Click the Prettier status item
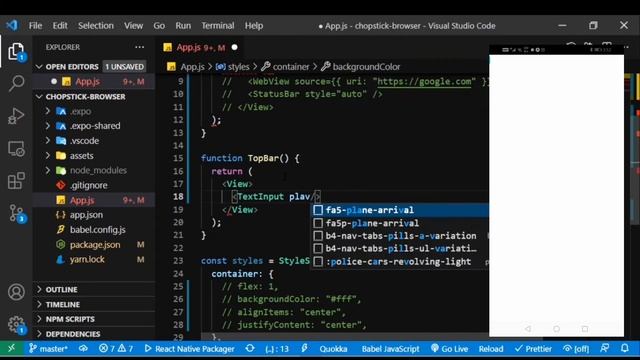Viewport: 640px width, 360px height. [x=533, y=349]
